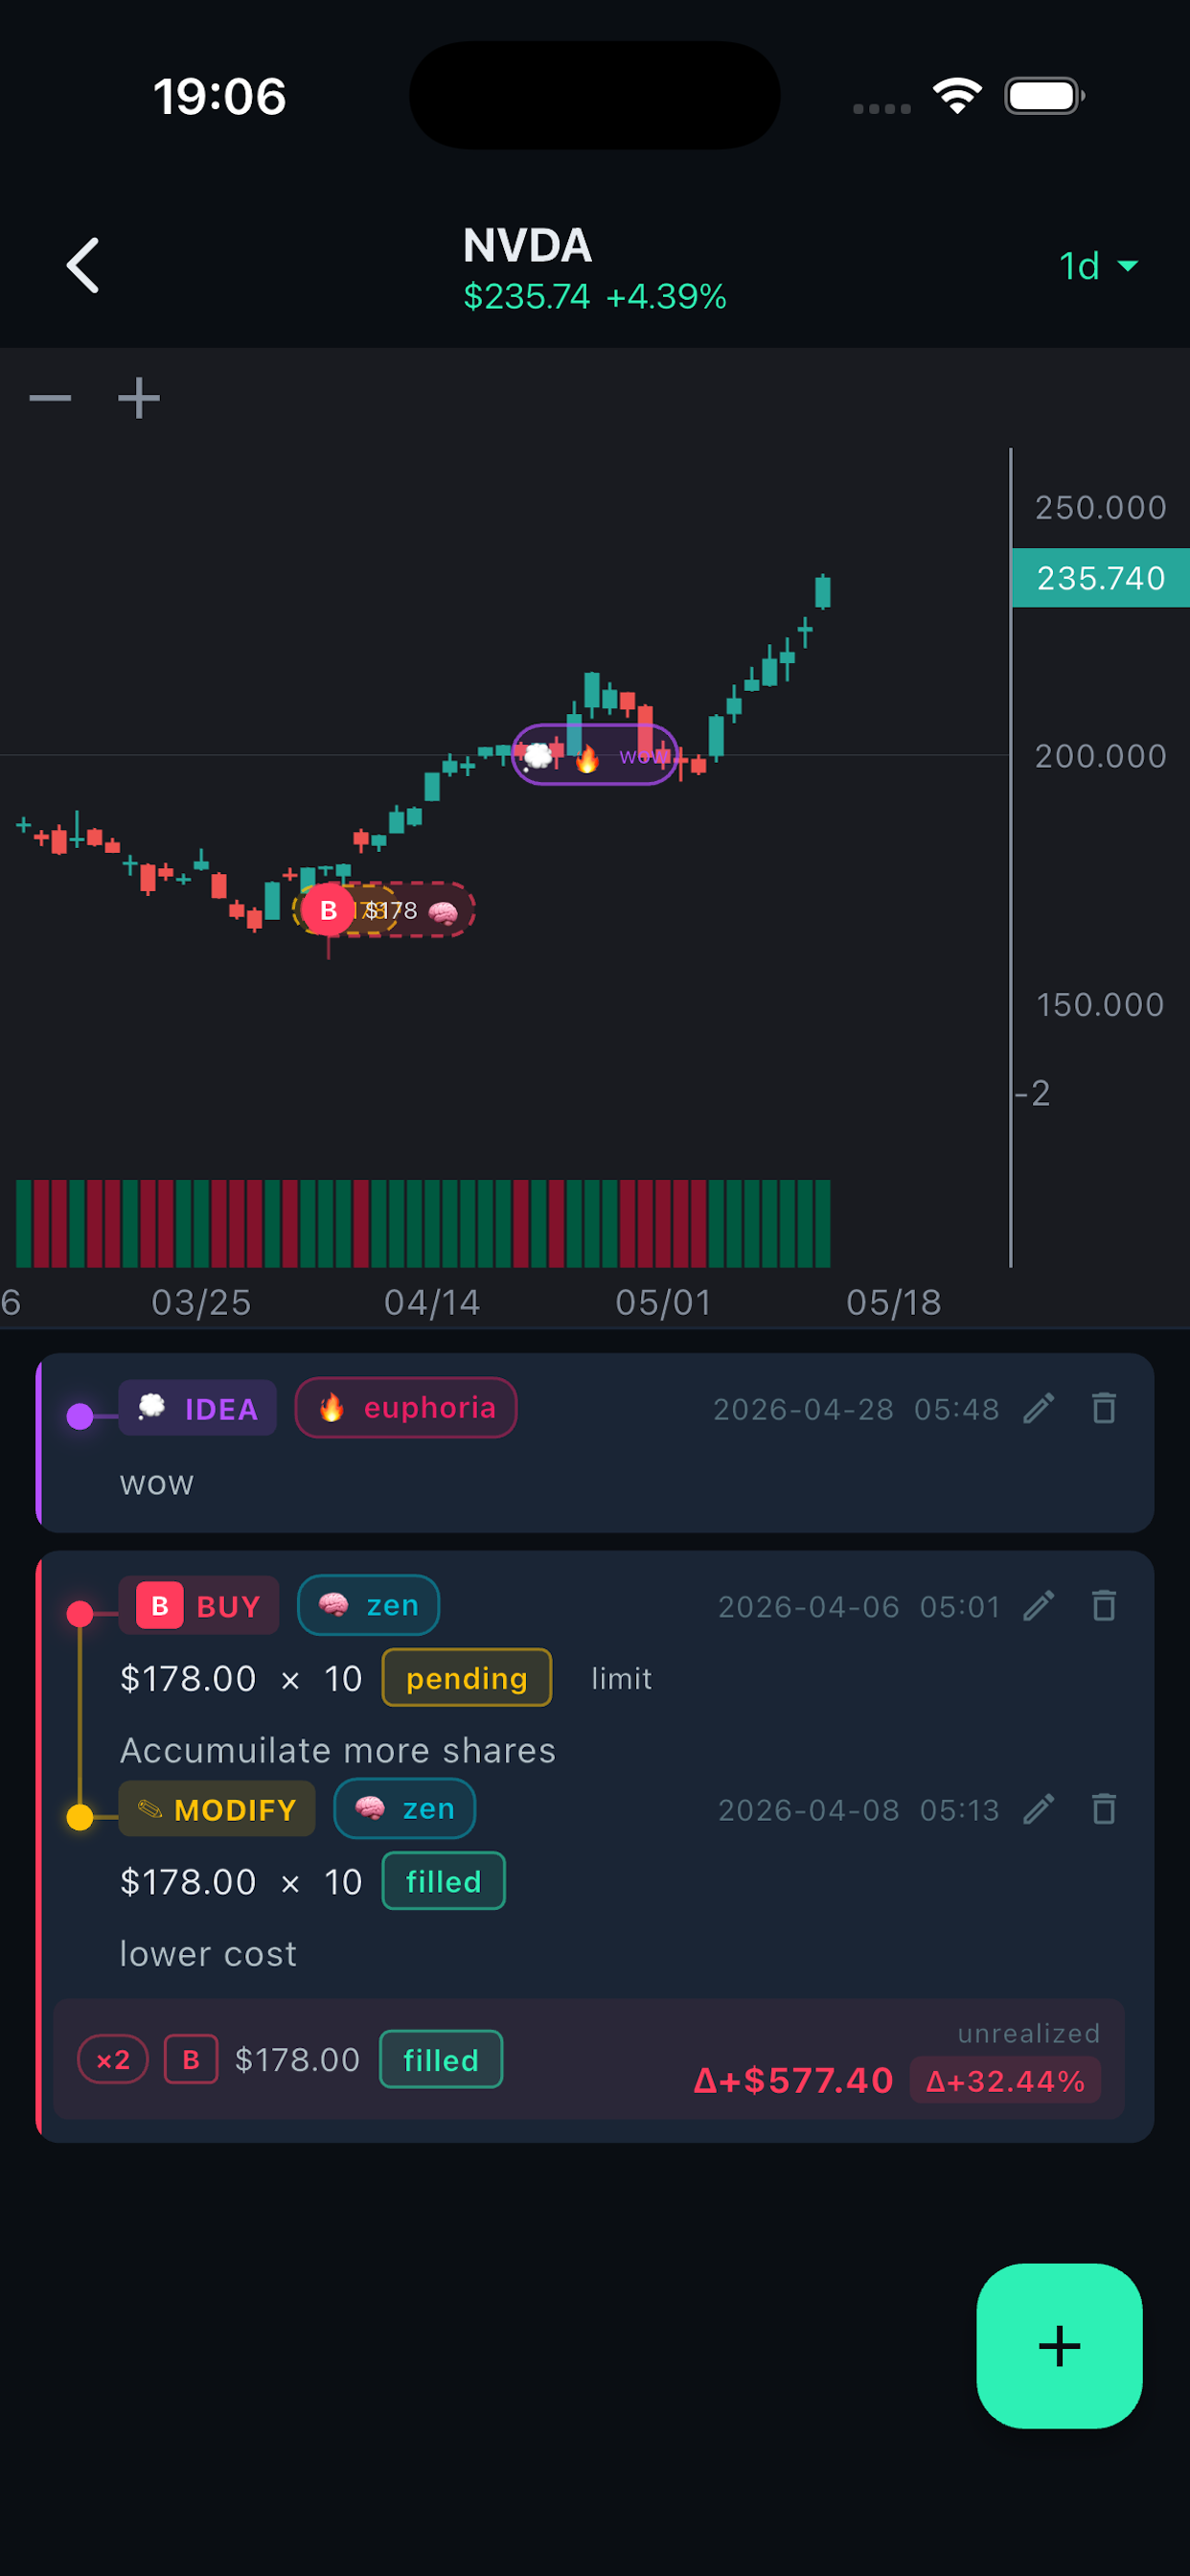Viewport: 1190px width, 2576px height.
Task: Tap the 'lower cost' note
Action: tap(208, 1953)
